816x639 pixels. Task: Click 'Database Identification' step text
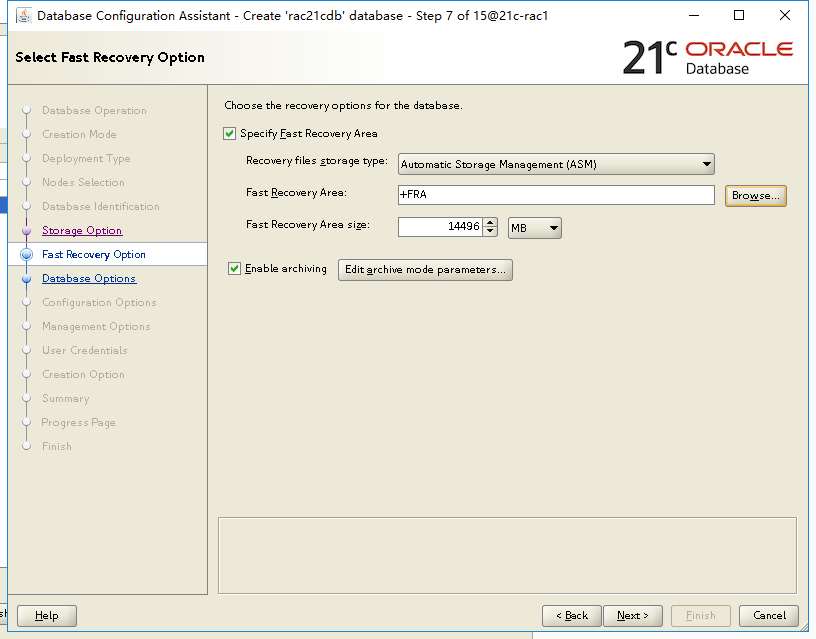pyautogui.click(x=100, y=207)
